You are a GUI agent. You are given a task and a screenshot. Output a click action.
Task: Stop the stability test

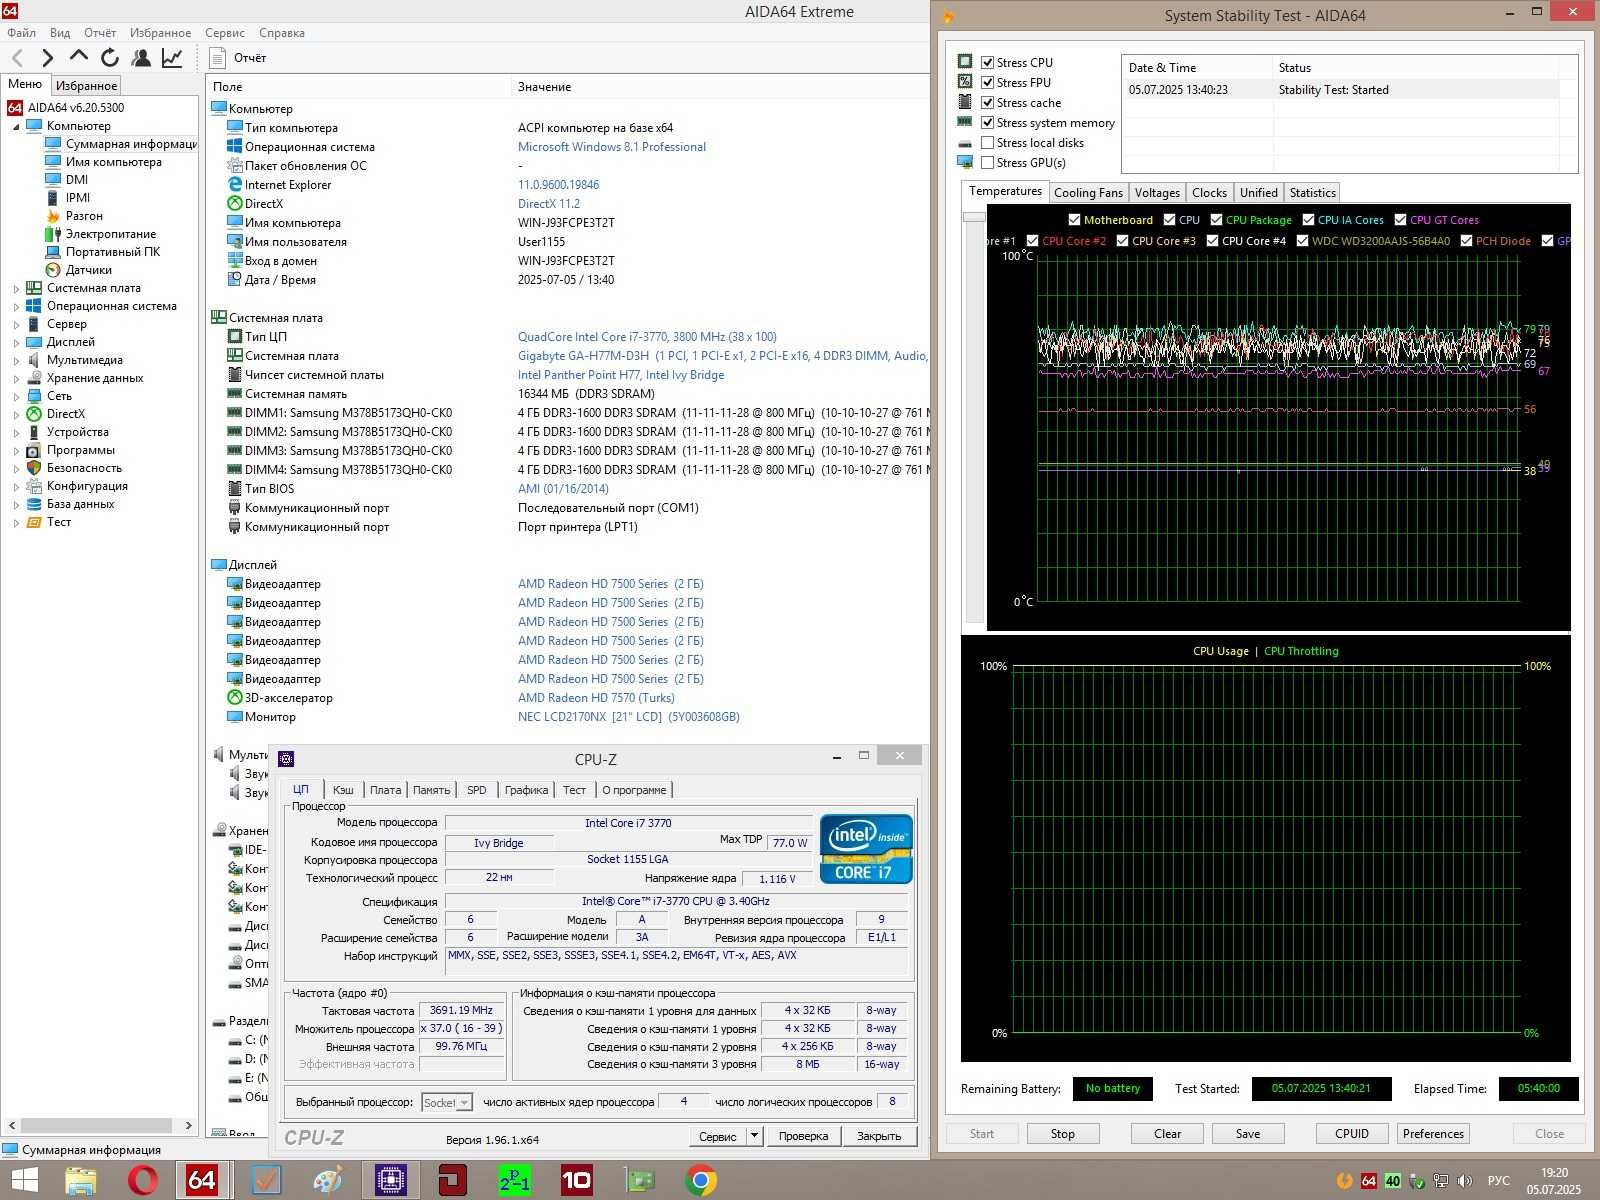(1062, 1134)
